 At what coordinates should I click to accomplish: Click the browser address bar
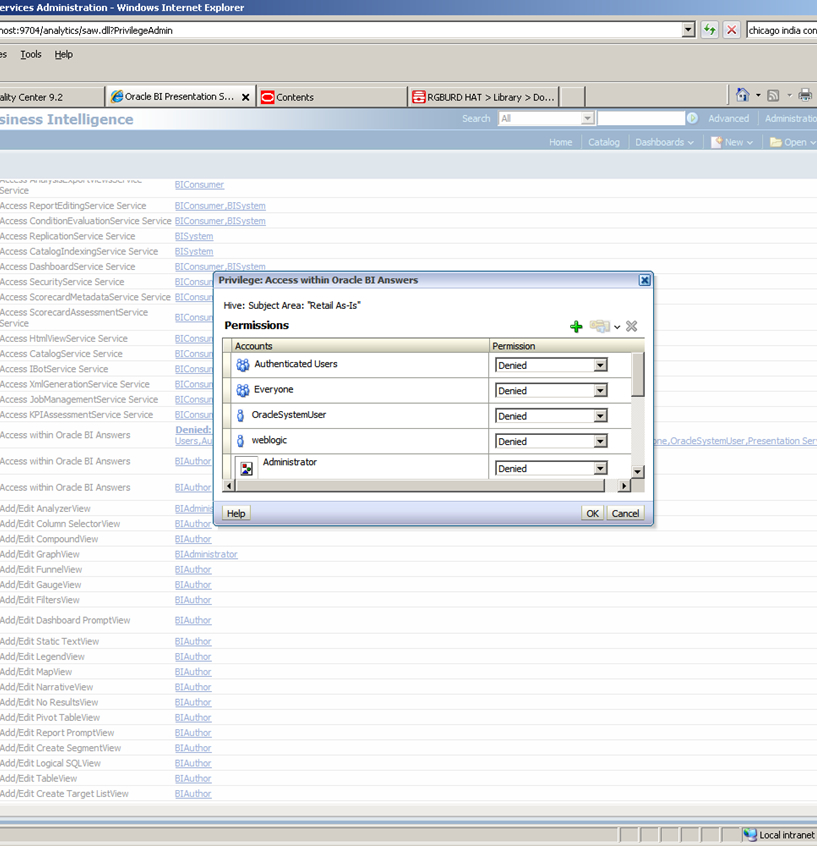pyautogui.click(x=340, y=30)
